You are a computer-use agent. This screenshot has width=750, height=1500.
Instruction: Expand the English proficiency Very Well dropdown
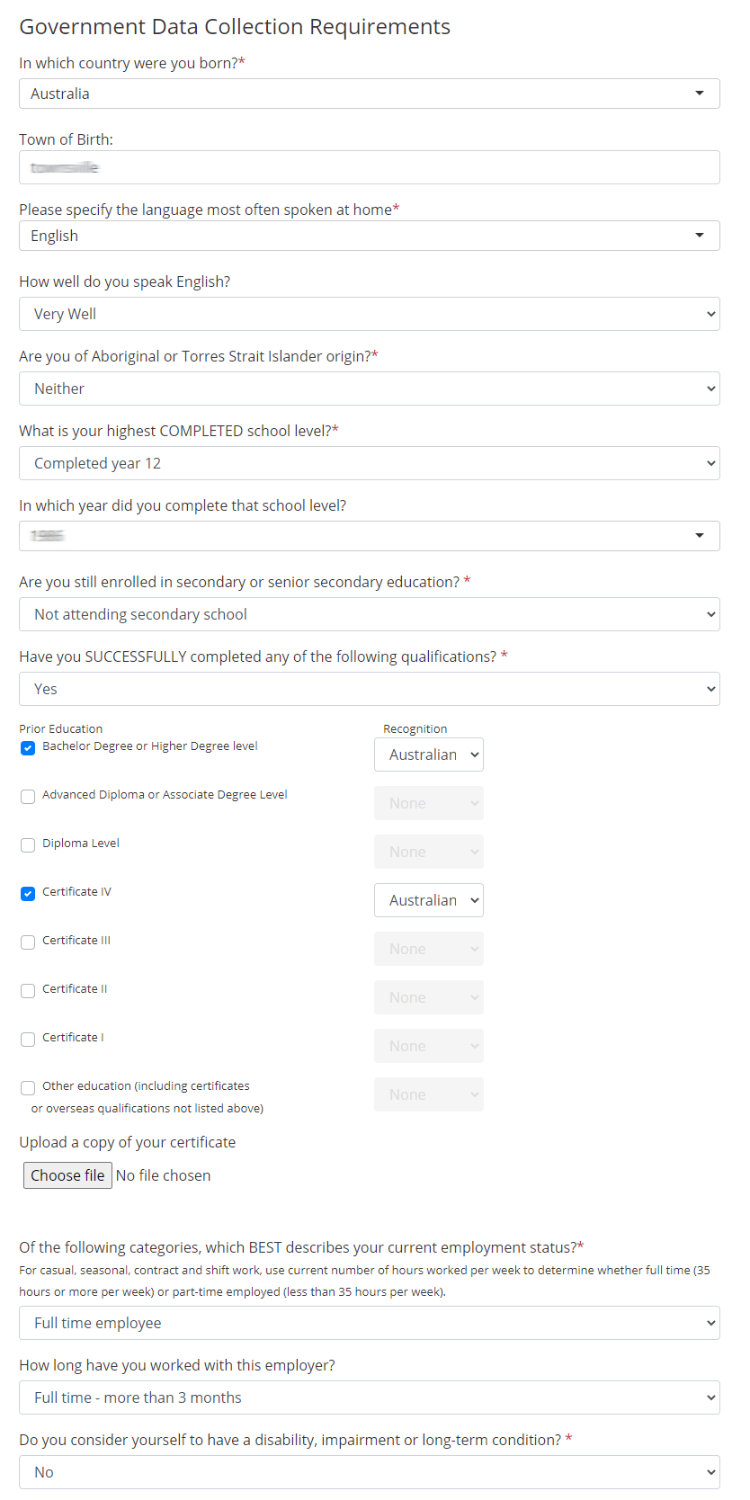369,314
